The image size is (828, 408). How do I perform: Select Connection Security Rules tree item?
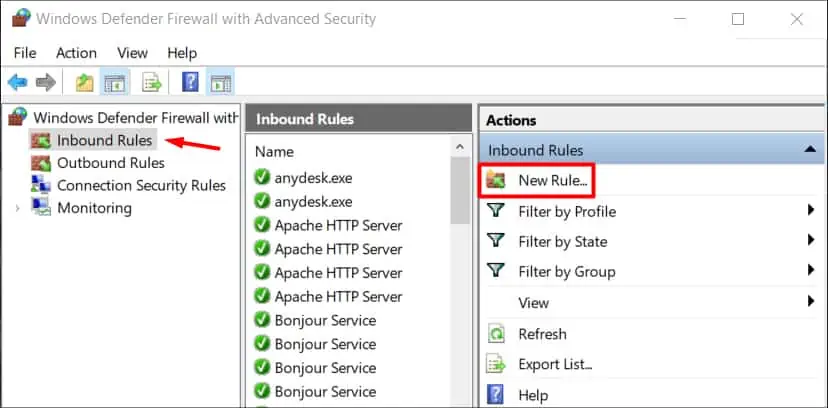point(141,185)
